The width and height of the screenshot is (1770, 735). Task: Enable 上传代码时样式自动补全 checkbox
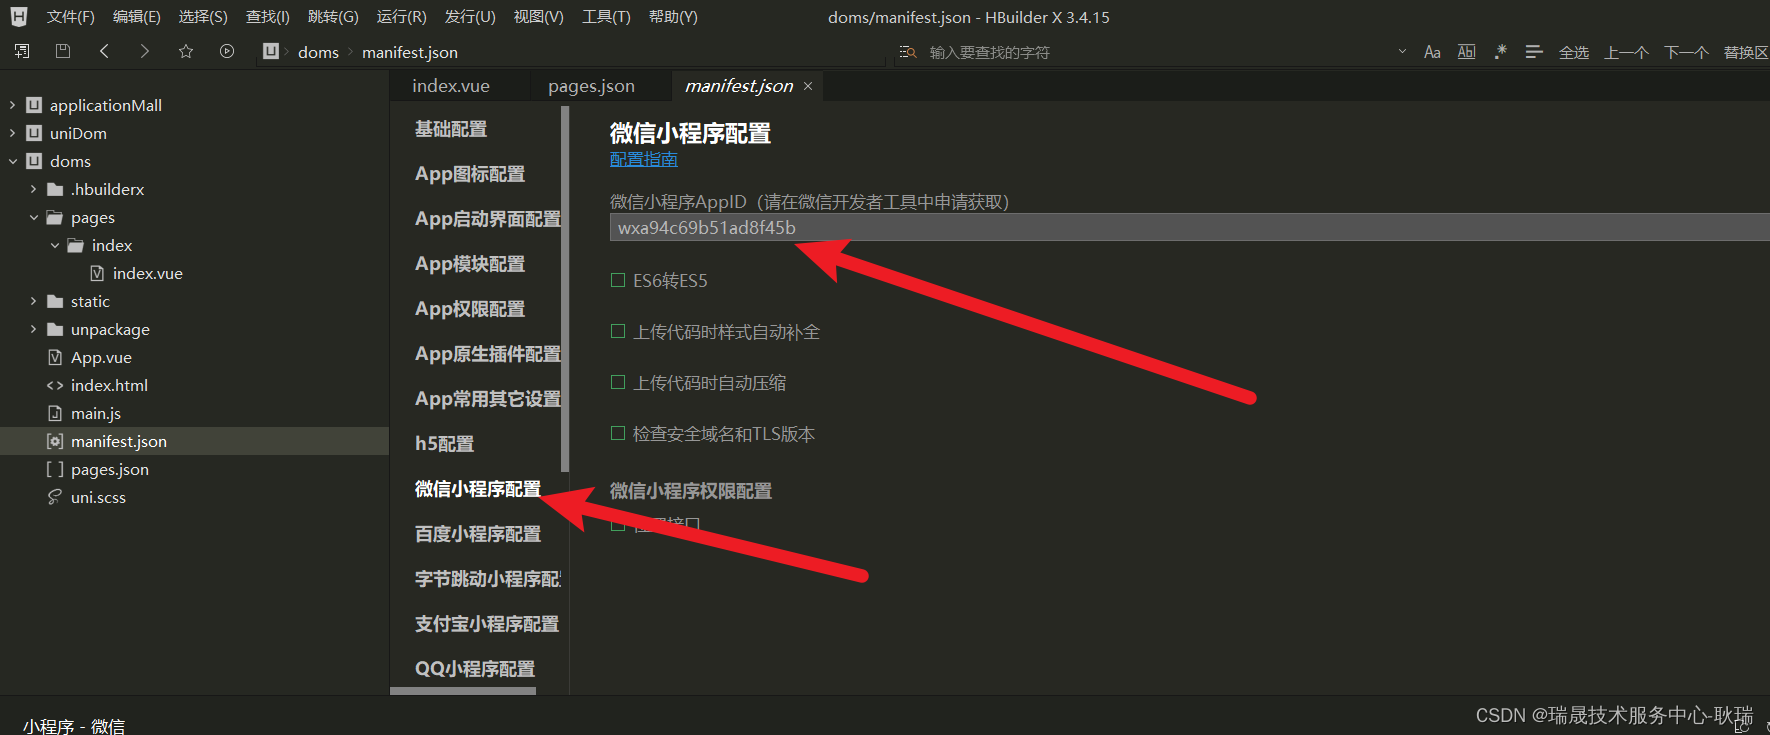618,331
